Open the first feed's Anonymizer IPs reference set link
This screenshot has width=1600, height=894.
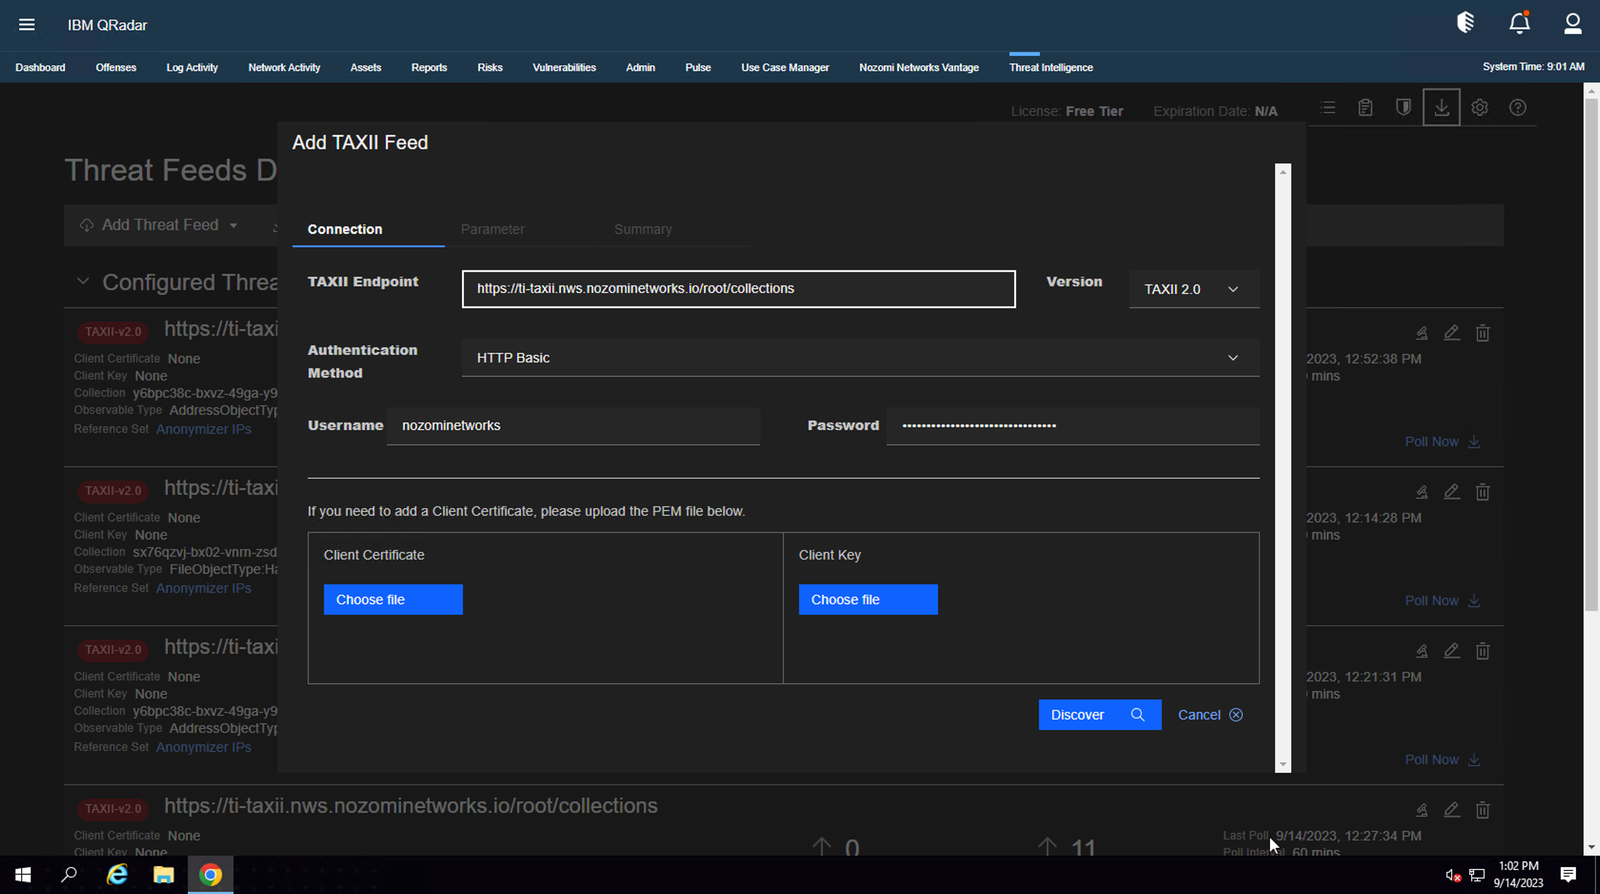204,429
